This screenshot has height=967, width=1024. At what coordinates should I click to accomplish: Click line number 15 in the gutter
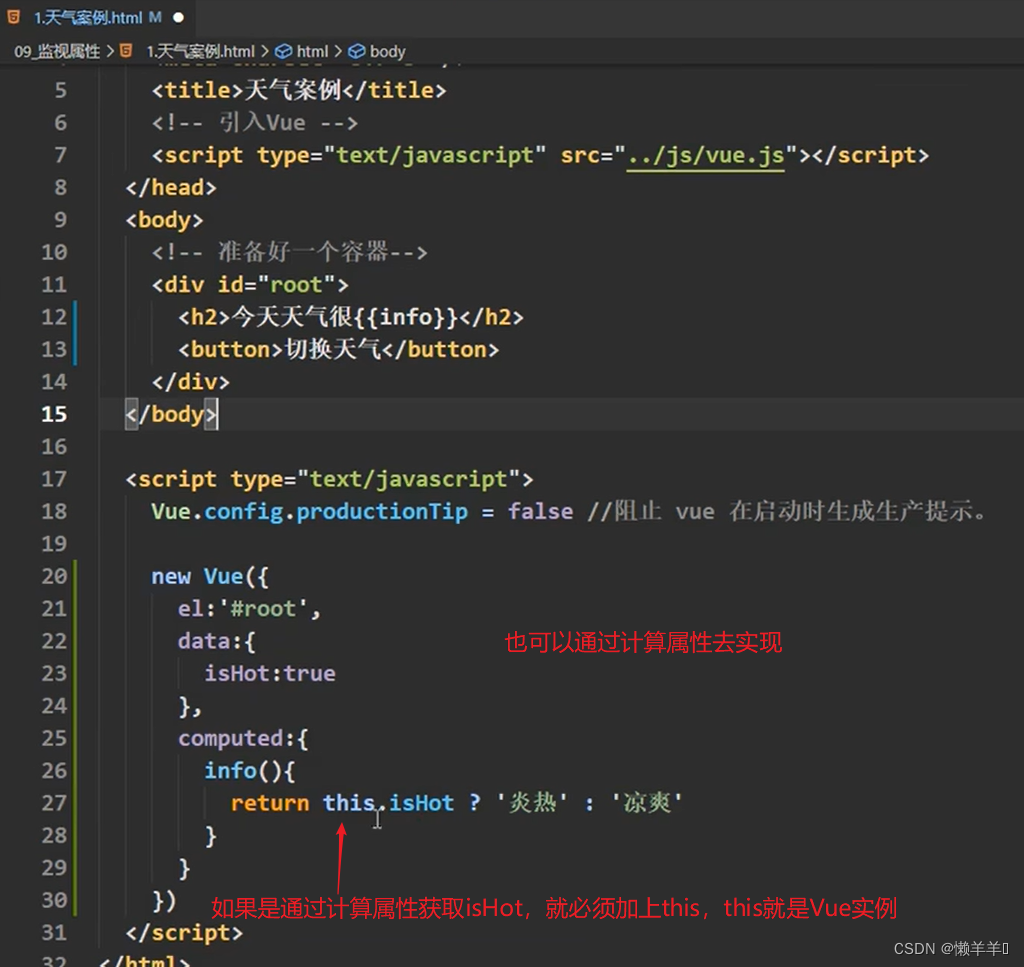tap(54, 414)
